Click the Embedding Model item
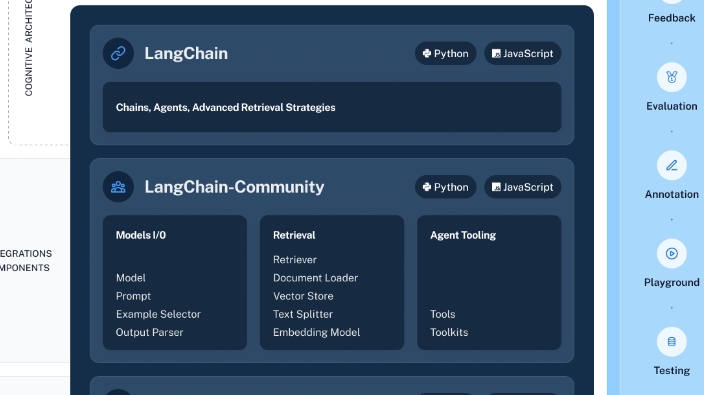 point(317,332)
